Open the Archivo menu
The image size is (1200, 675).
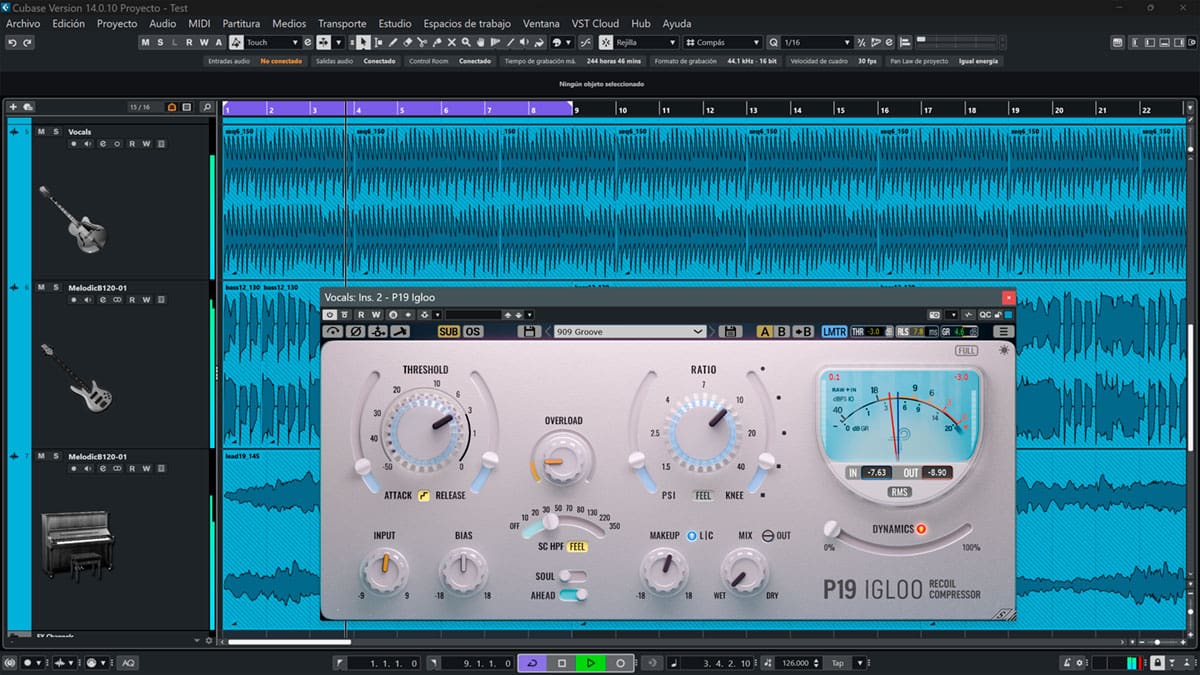tap(23, 23)
